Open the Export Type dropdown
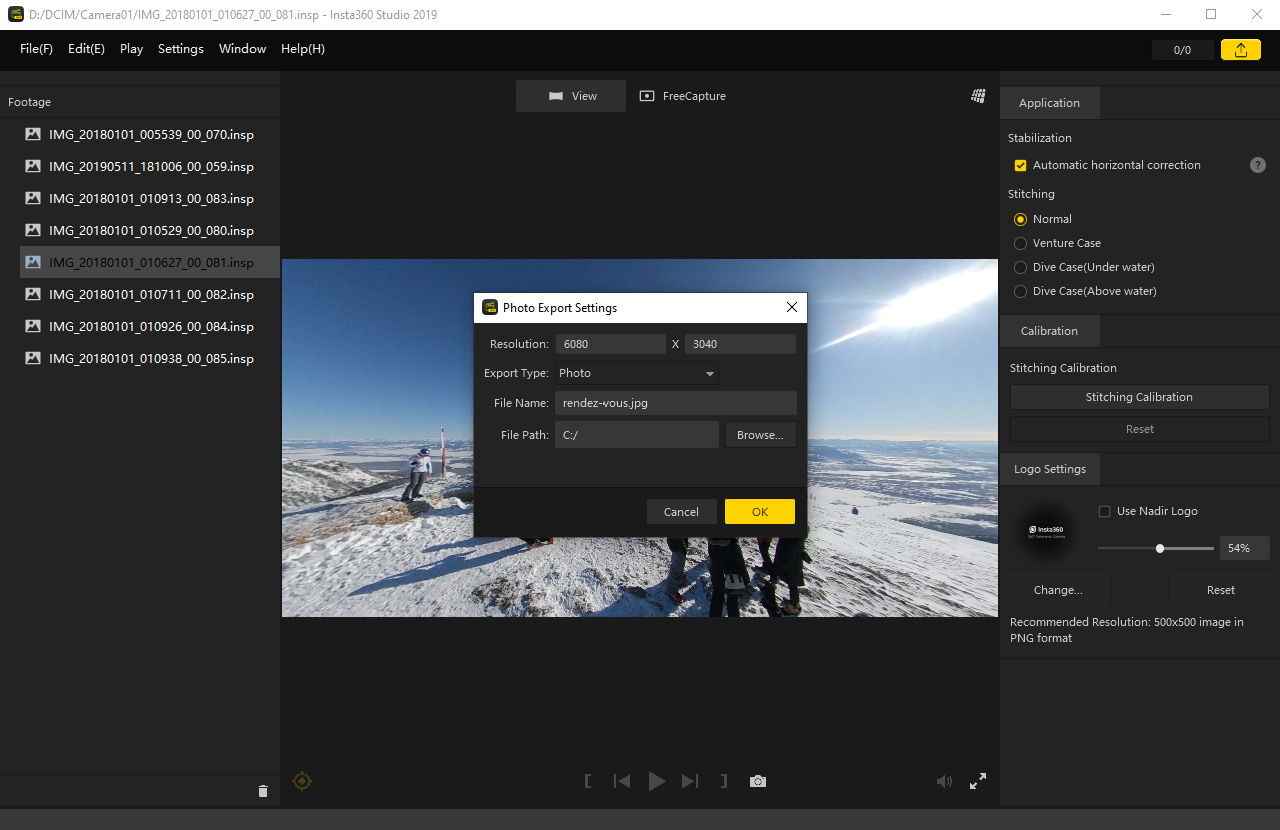1280x830 pixels. pyautogui.click(x=636, y=373)
